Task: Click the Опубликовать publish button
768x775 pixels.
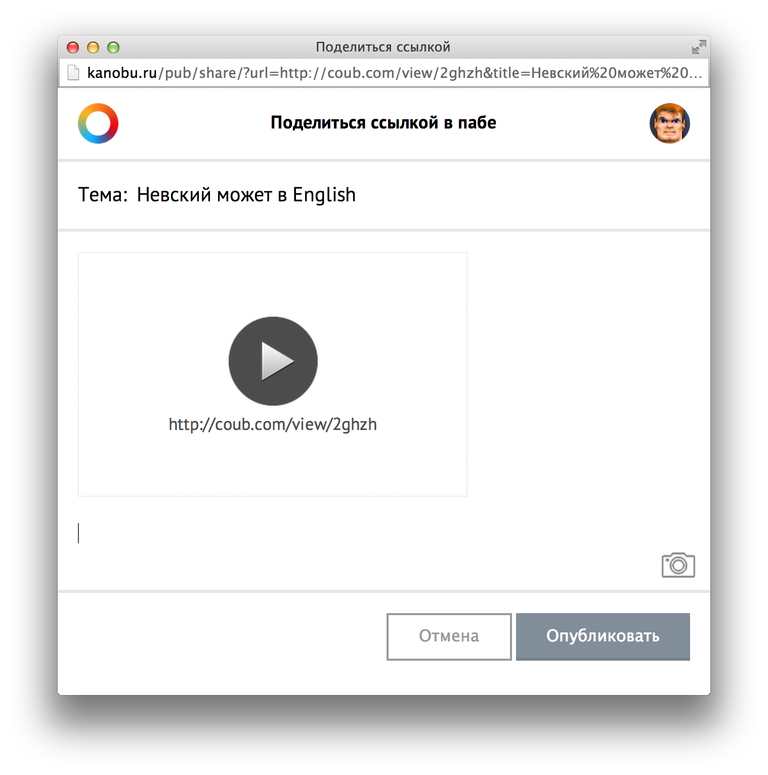Action: [x=603, y=636]
